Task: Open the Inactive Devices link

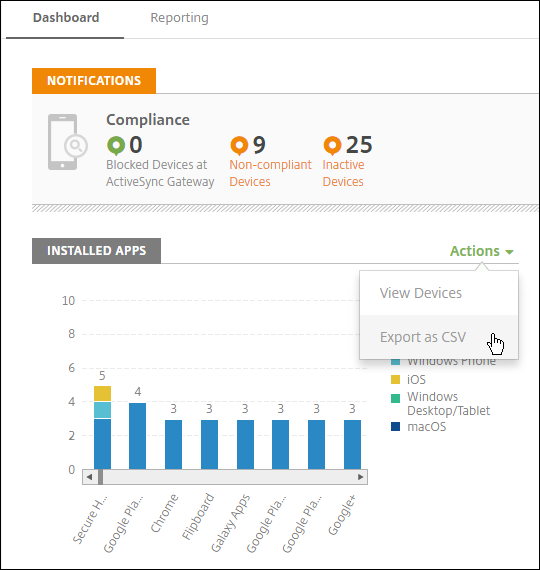Action: pyautogui.click(x=343, y=173)
